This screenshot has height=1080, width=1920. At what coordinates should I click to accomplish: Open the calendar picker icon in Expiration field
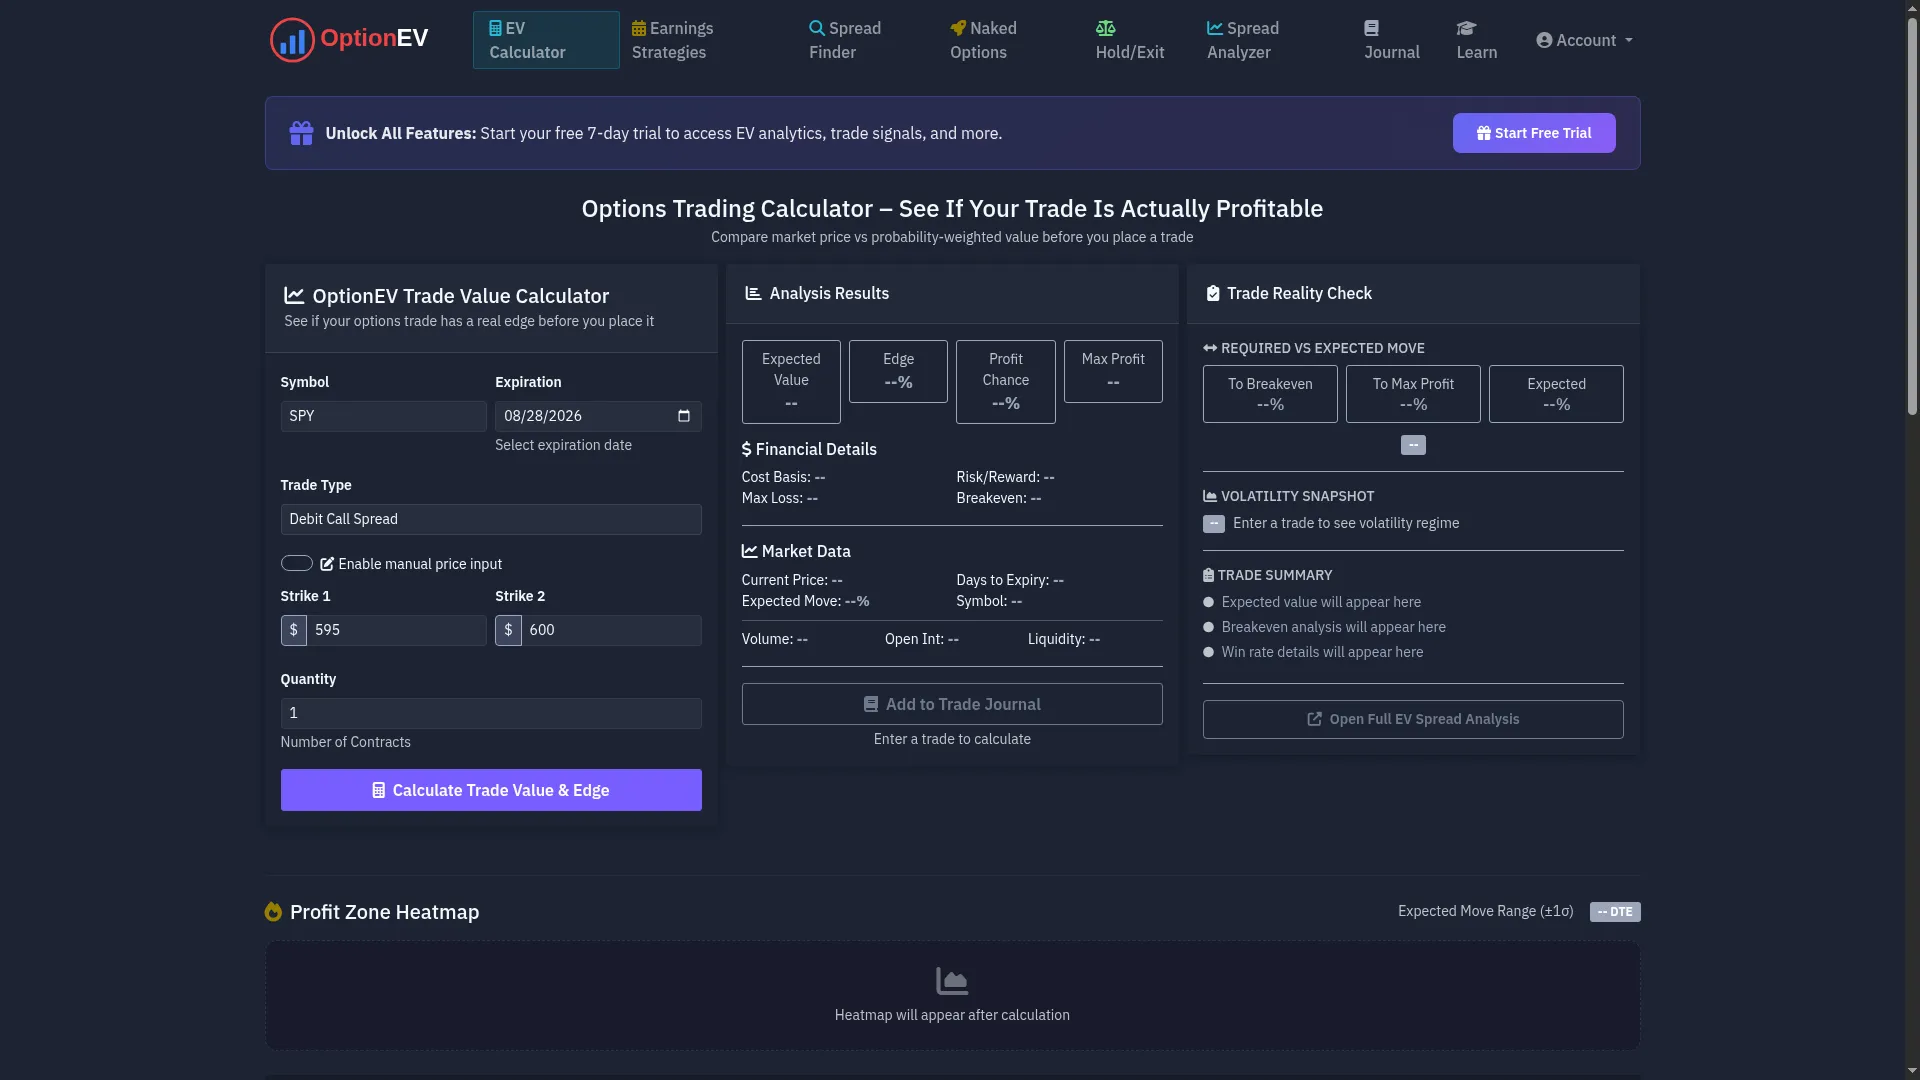[x=684, y=416]
